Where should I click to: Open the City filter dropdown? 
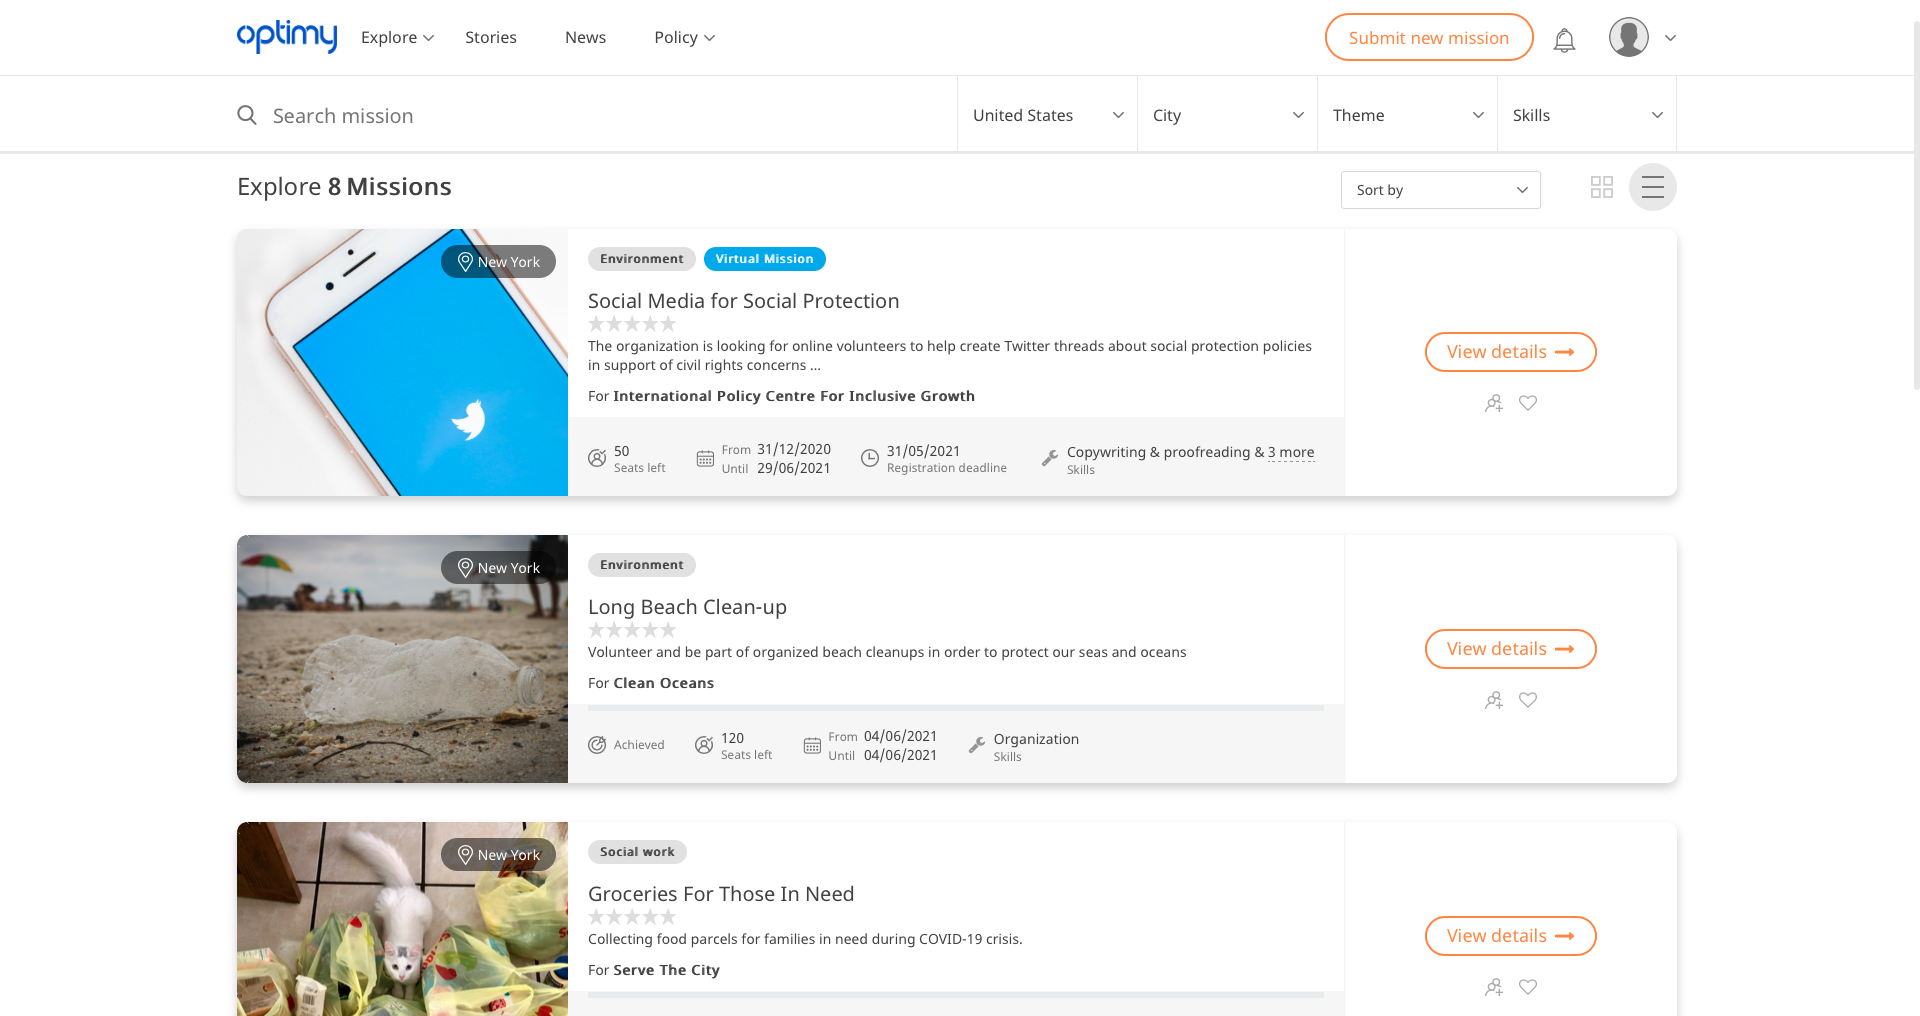[1227, 115]
